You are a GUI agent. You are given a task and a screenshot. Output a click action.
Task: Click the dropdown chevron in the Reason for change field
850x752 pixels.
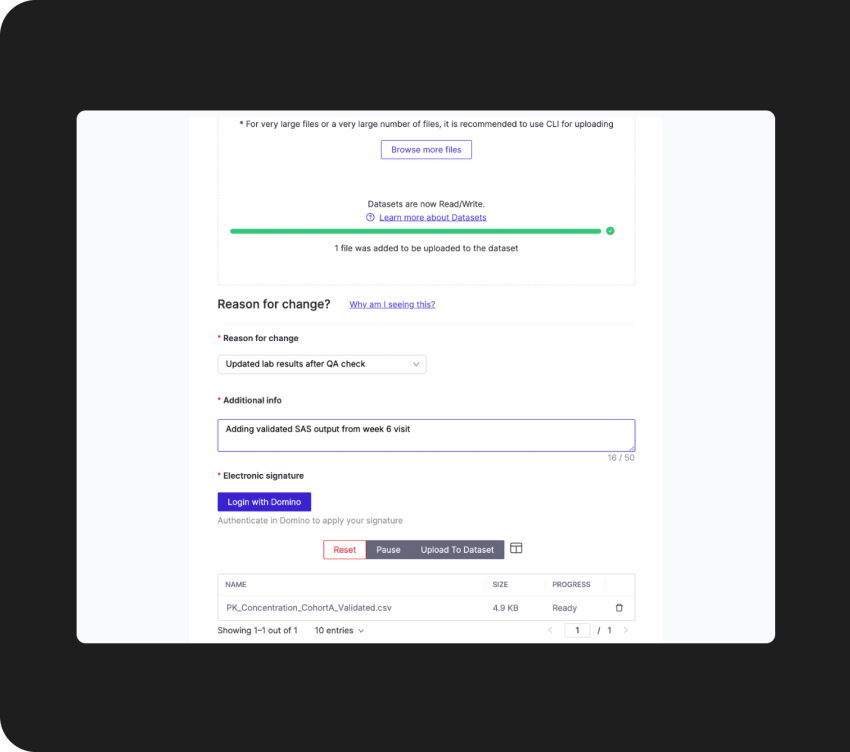point(416,364)
